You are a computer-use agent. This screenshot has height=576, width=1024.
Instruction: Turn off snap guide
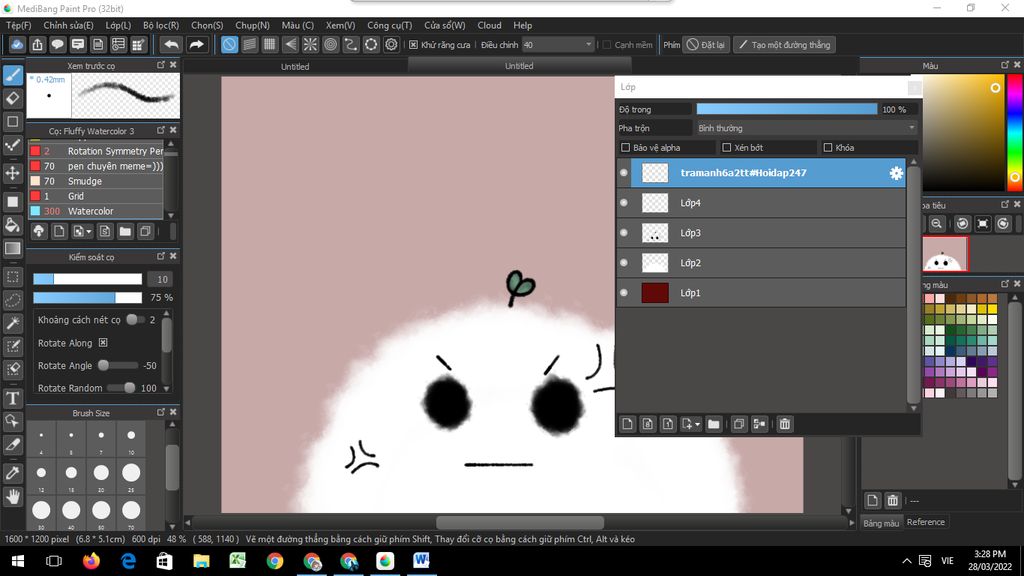(229, 44)
